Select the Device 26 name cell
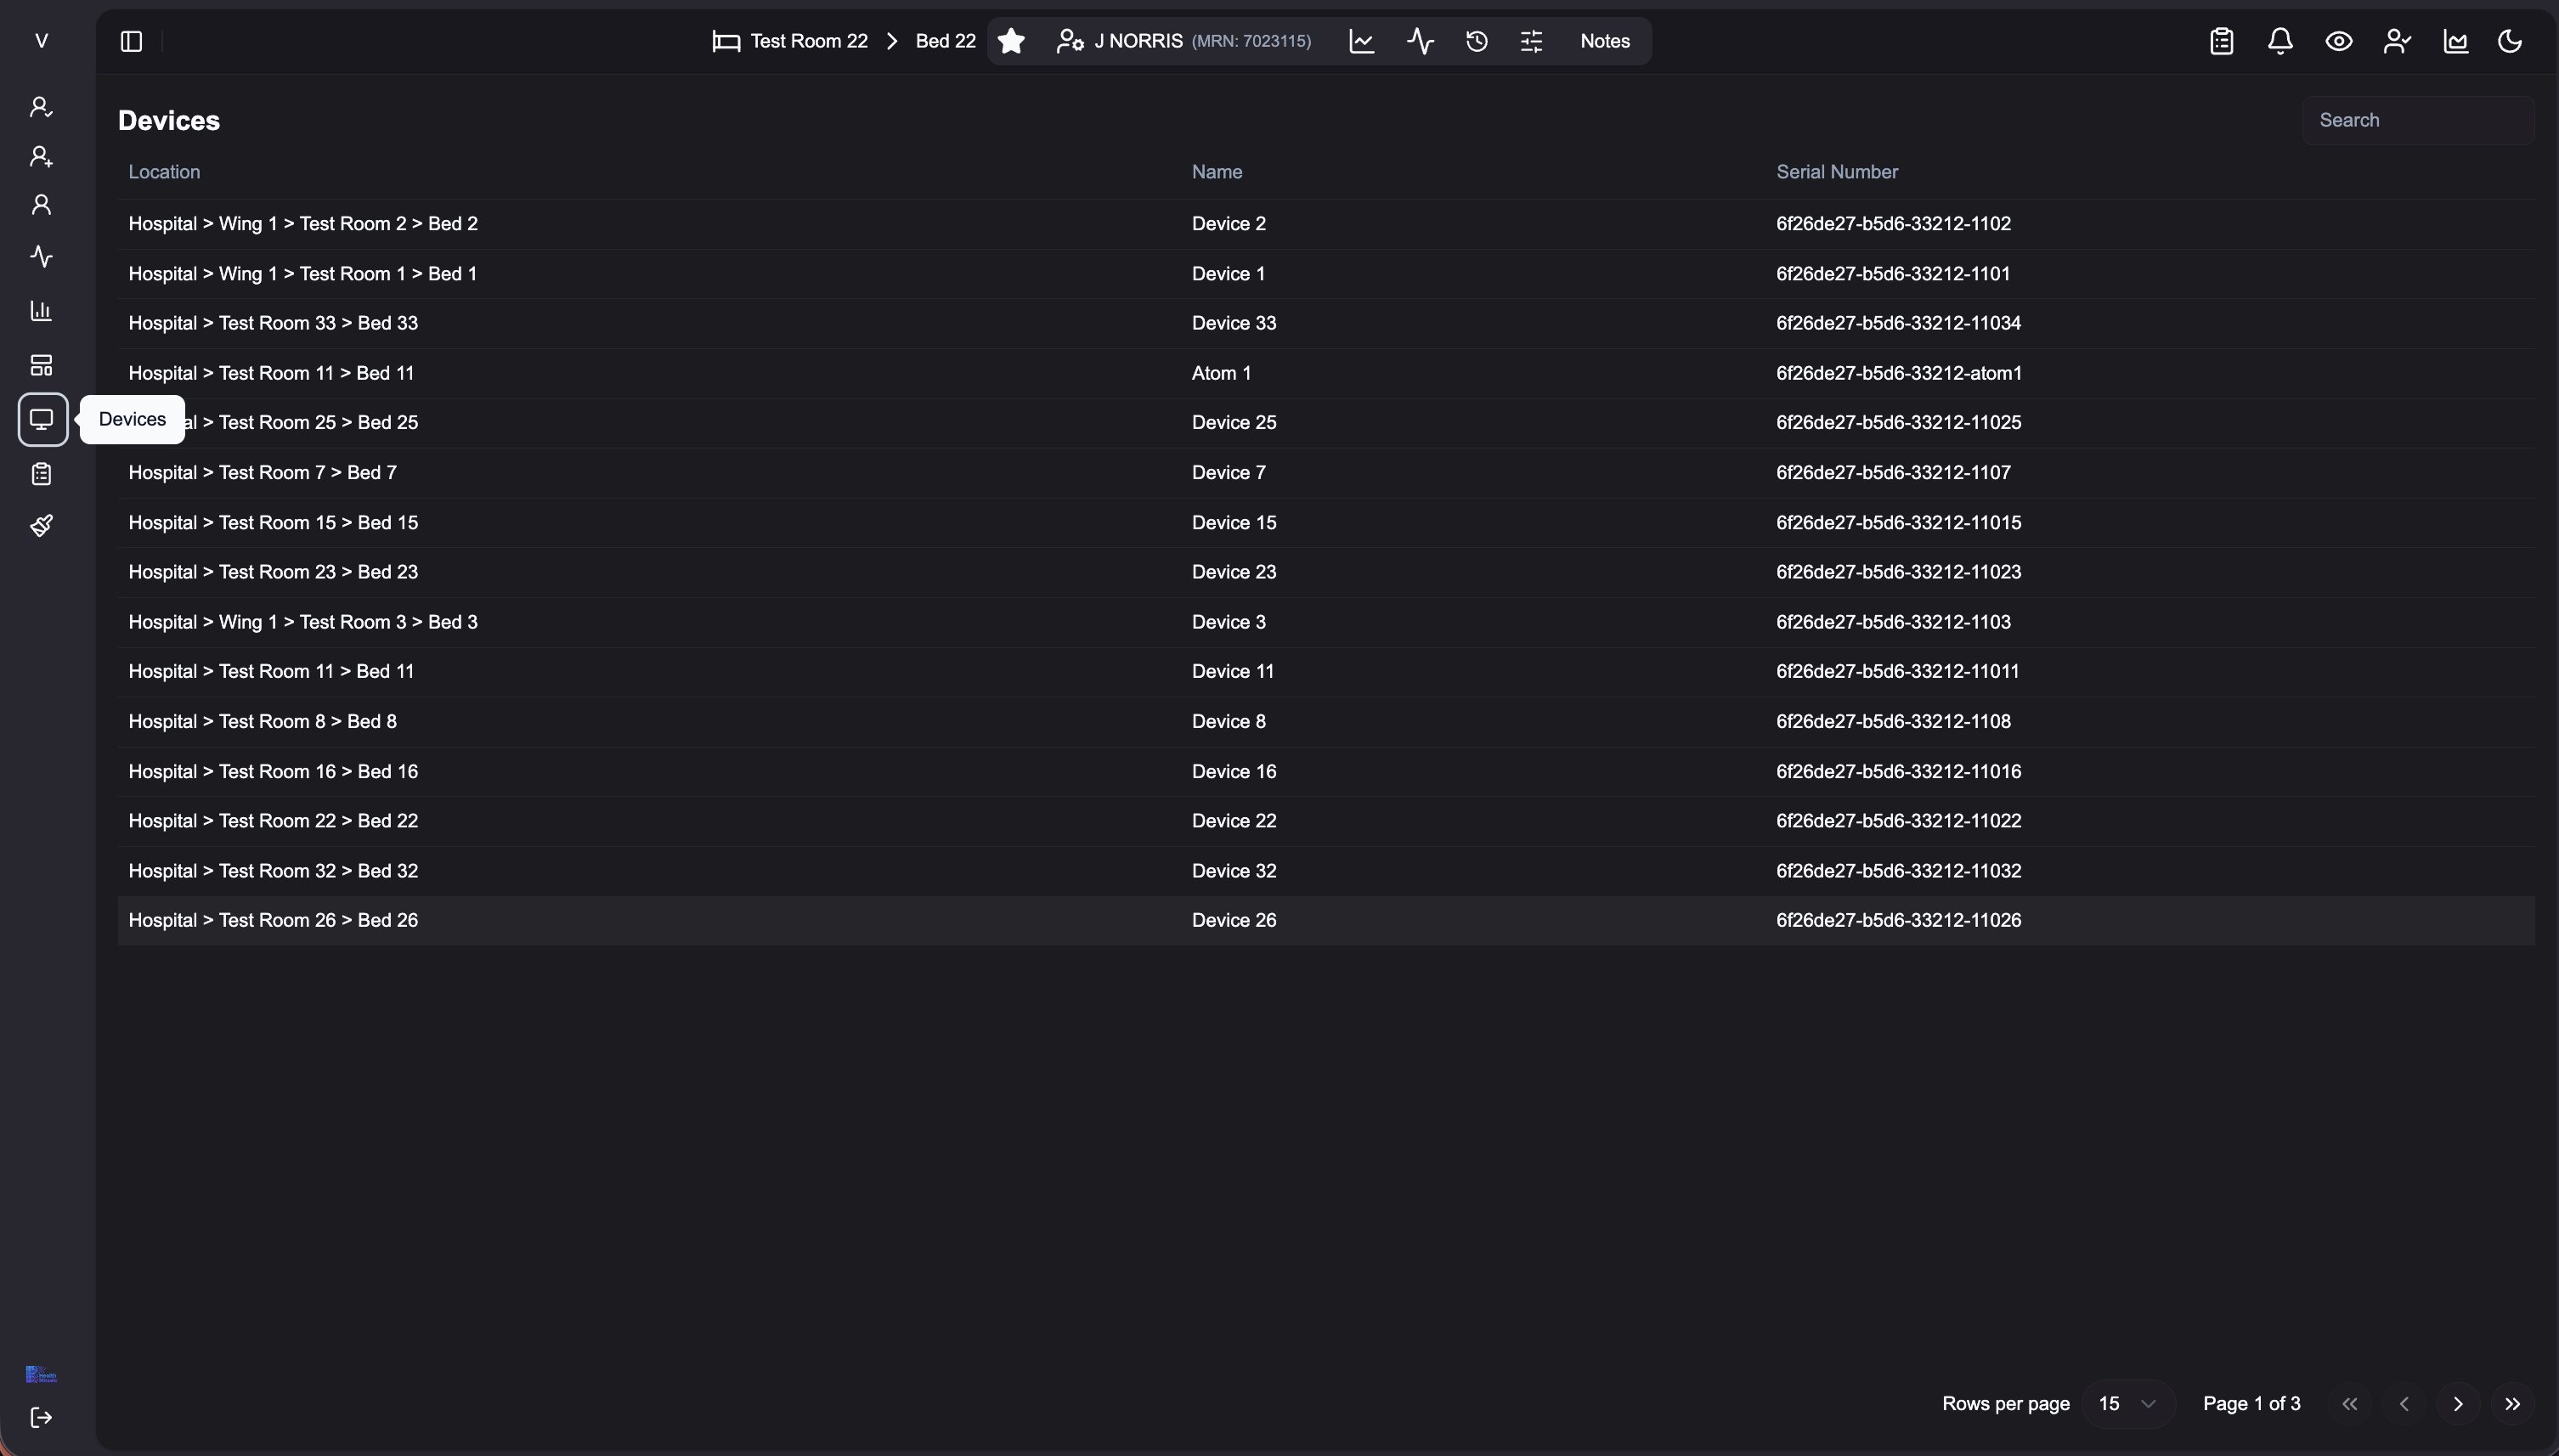The width and height of the screenshot is (2559, 1456). coord(1234,920)
